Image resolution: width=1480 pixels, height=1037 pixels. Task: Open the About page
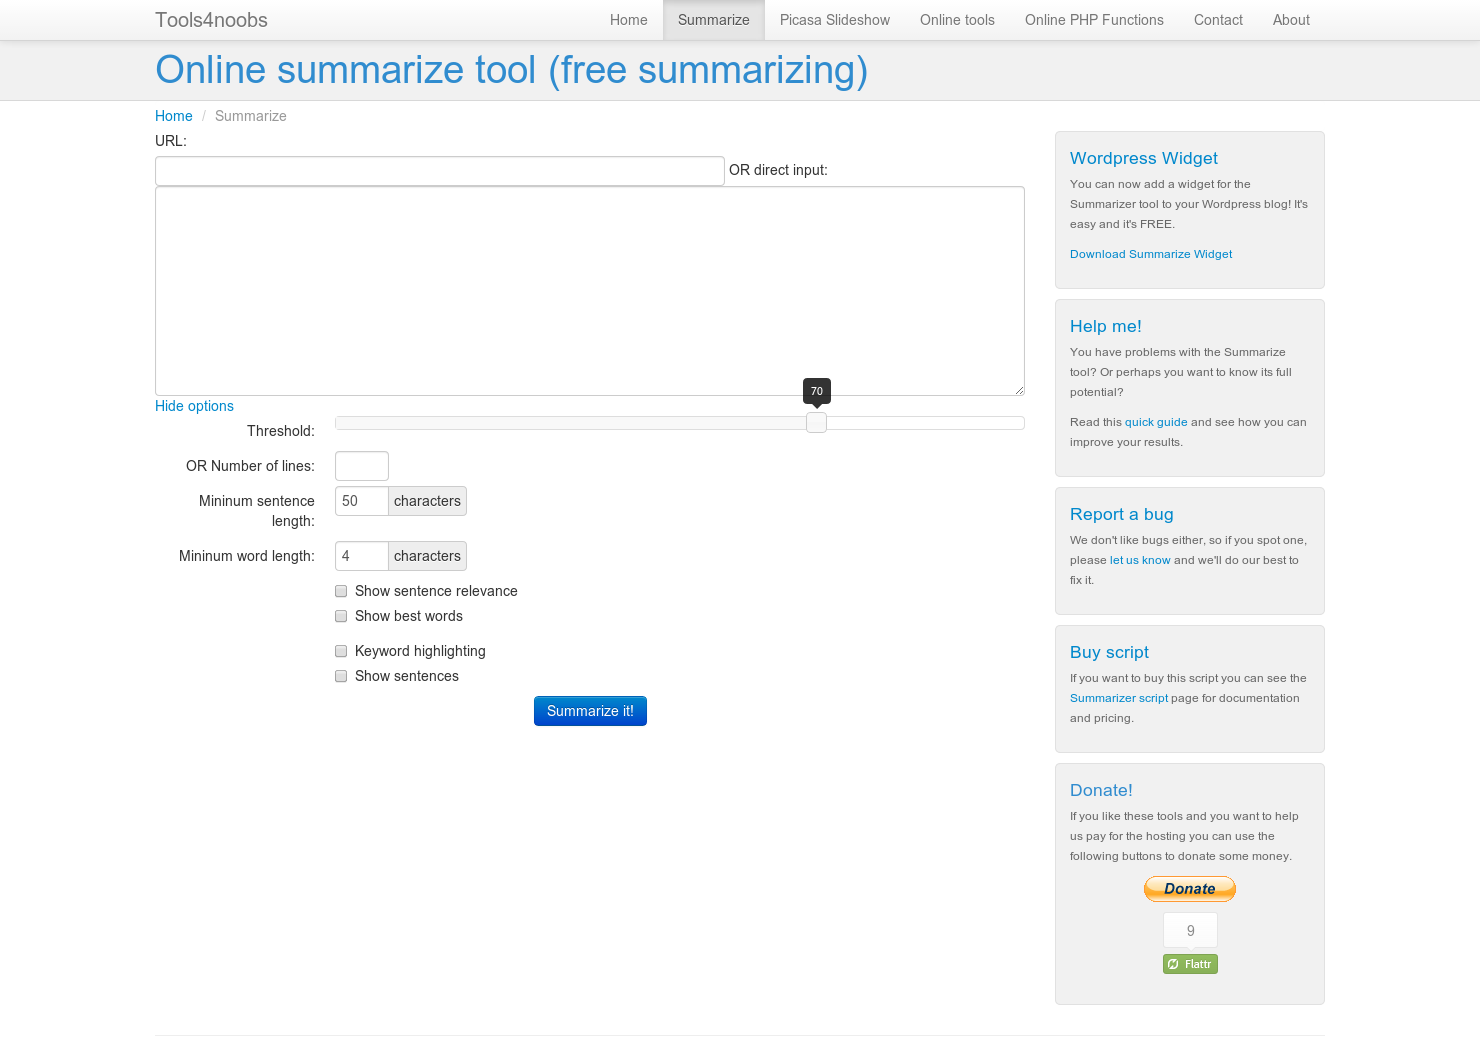1291,20
